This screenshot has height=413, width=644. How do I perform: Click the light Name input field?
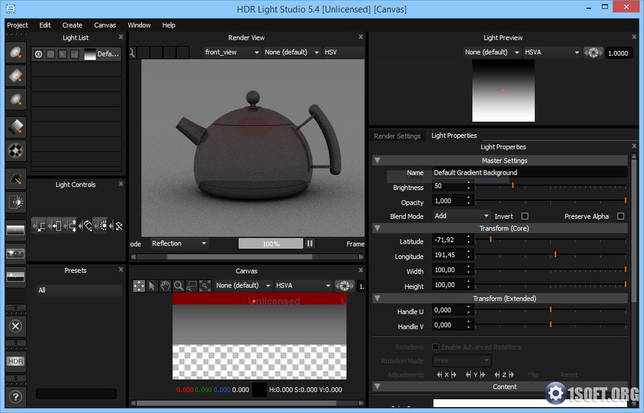click(x=530, y=172)
